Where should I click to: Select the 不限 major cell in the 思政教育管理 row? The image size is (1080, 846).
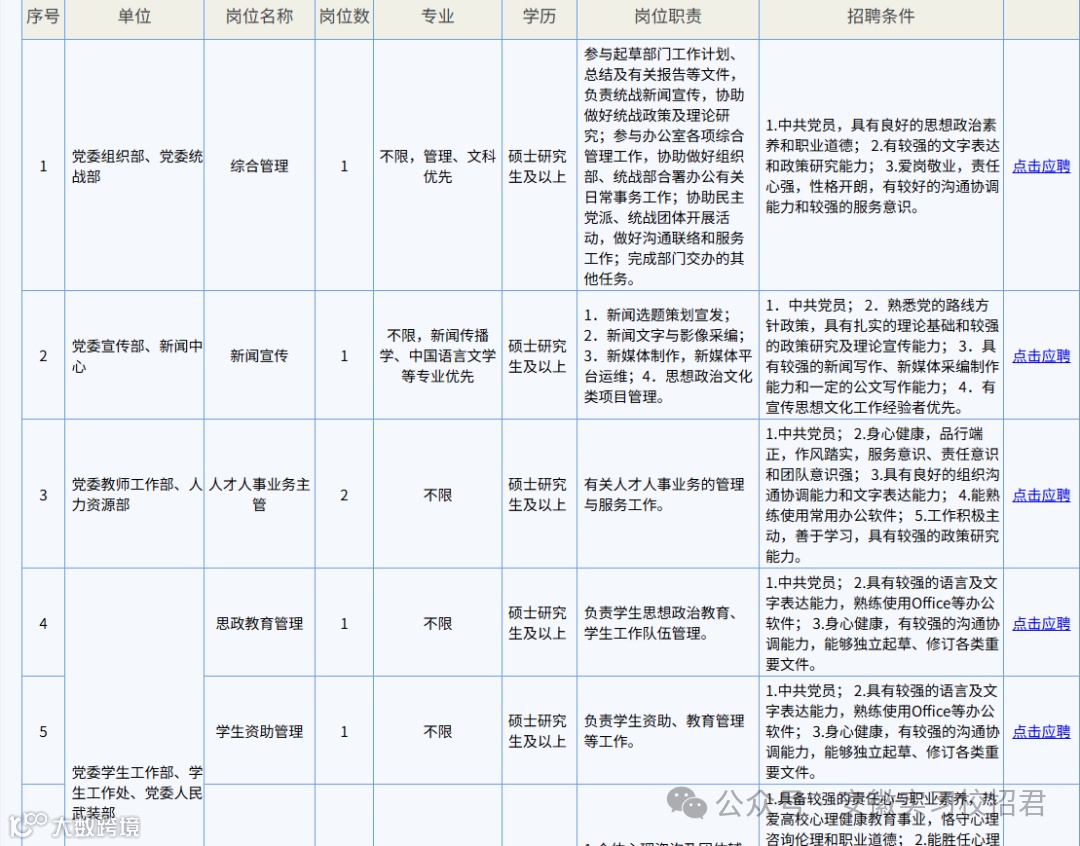(x=437, y=623)
